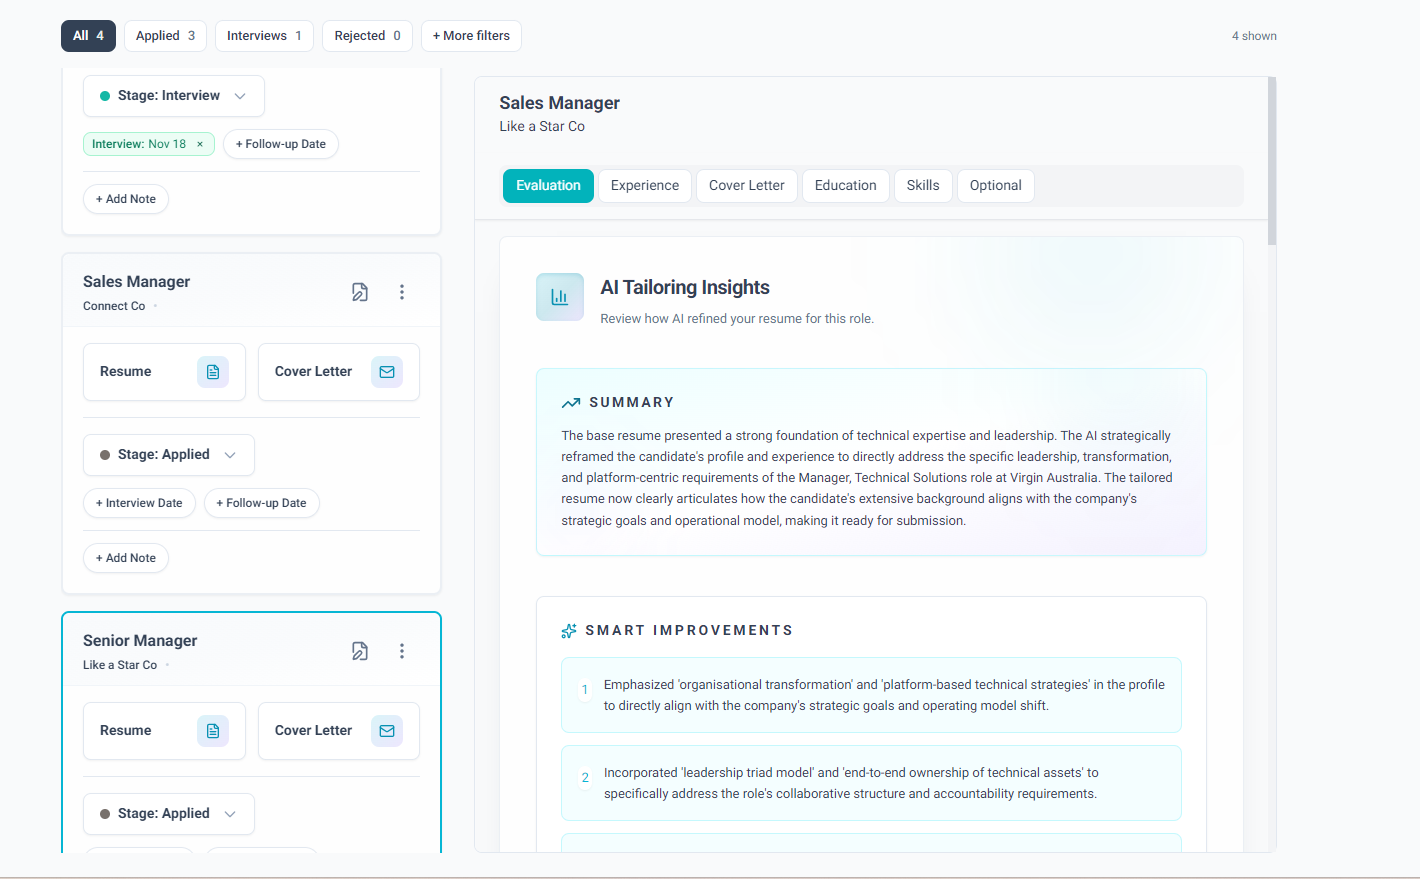The width and height of the screenshot is (1420, 879).
Task: Open the Skills tab
Action: [922, 185]
